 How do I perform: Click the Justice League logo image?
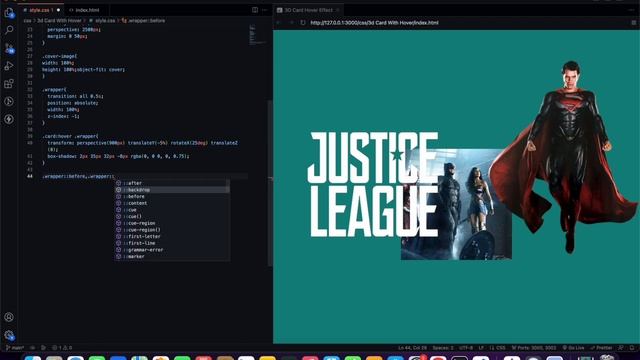point(373,184)
